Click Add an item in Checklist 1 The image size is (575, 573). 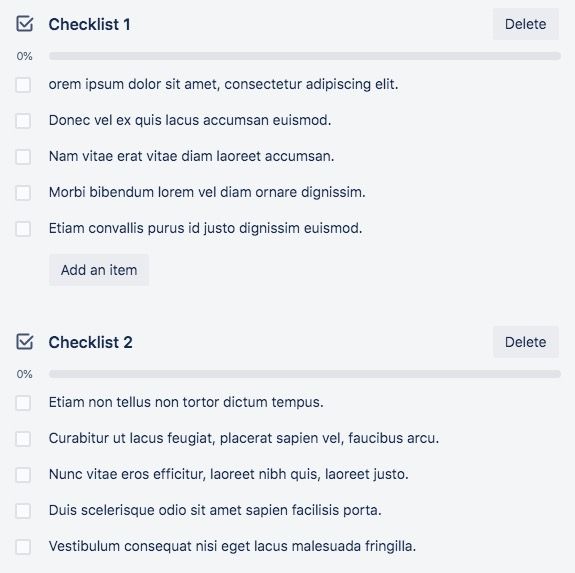pyautogui.click(x=99, y=270)
